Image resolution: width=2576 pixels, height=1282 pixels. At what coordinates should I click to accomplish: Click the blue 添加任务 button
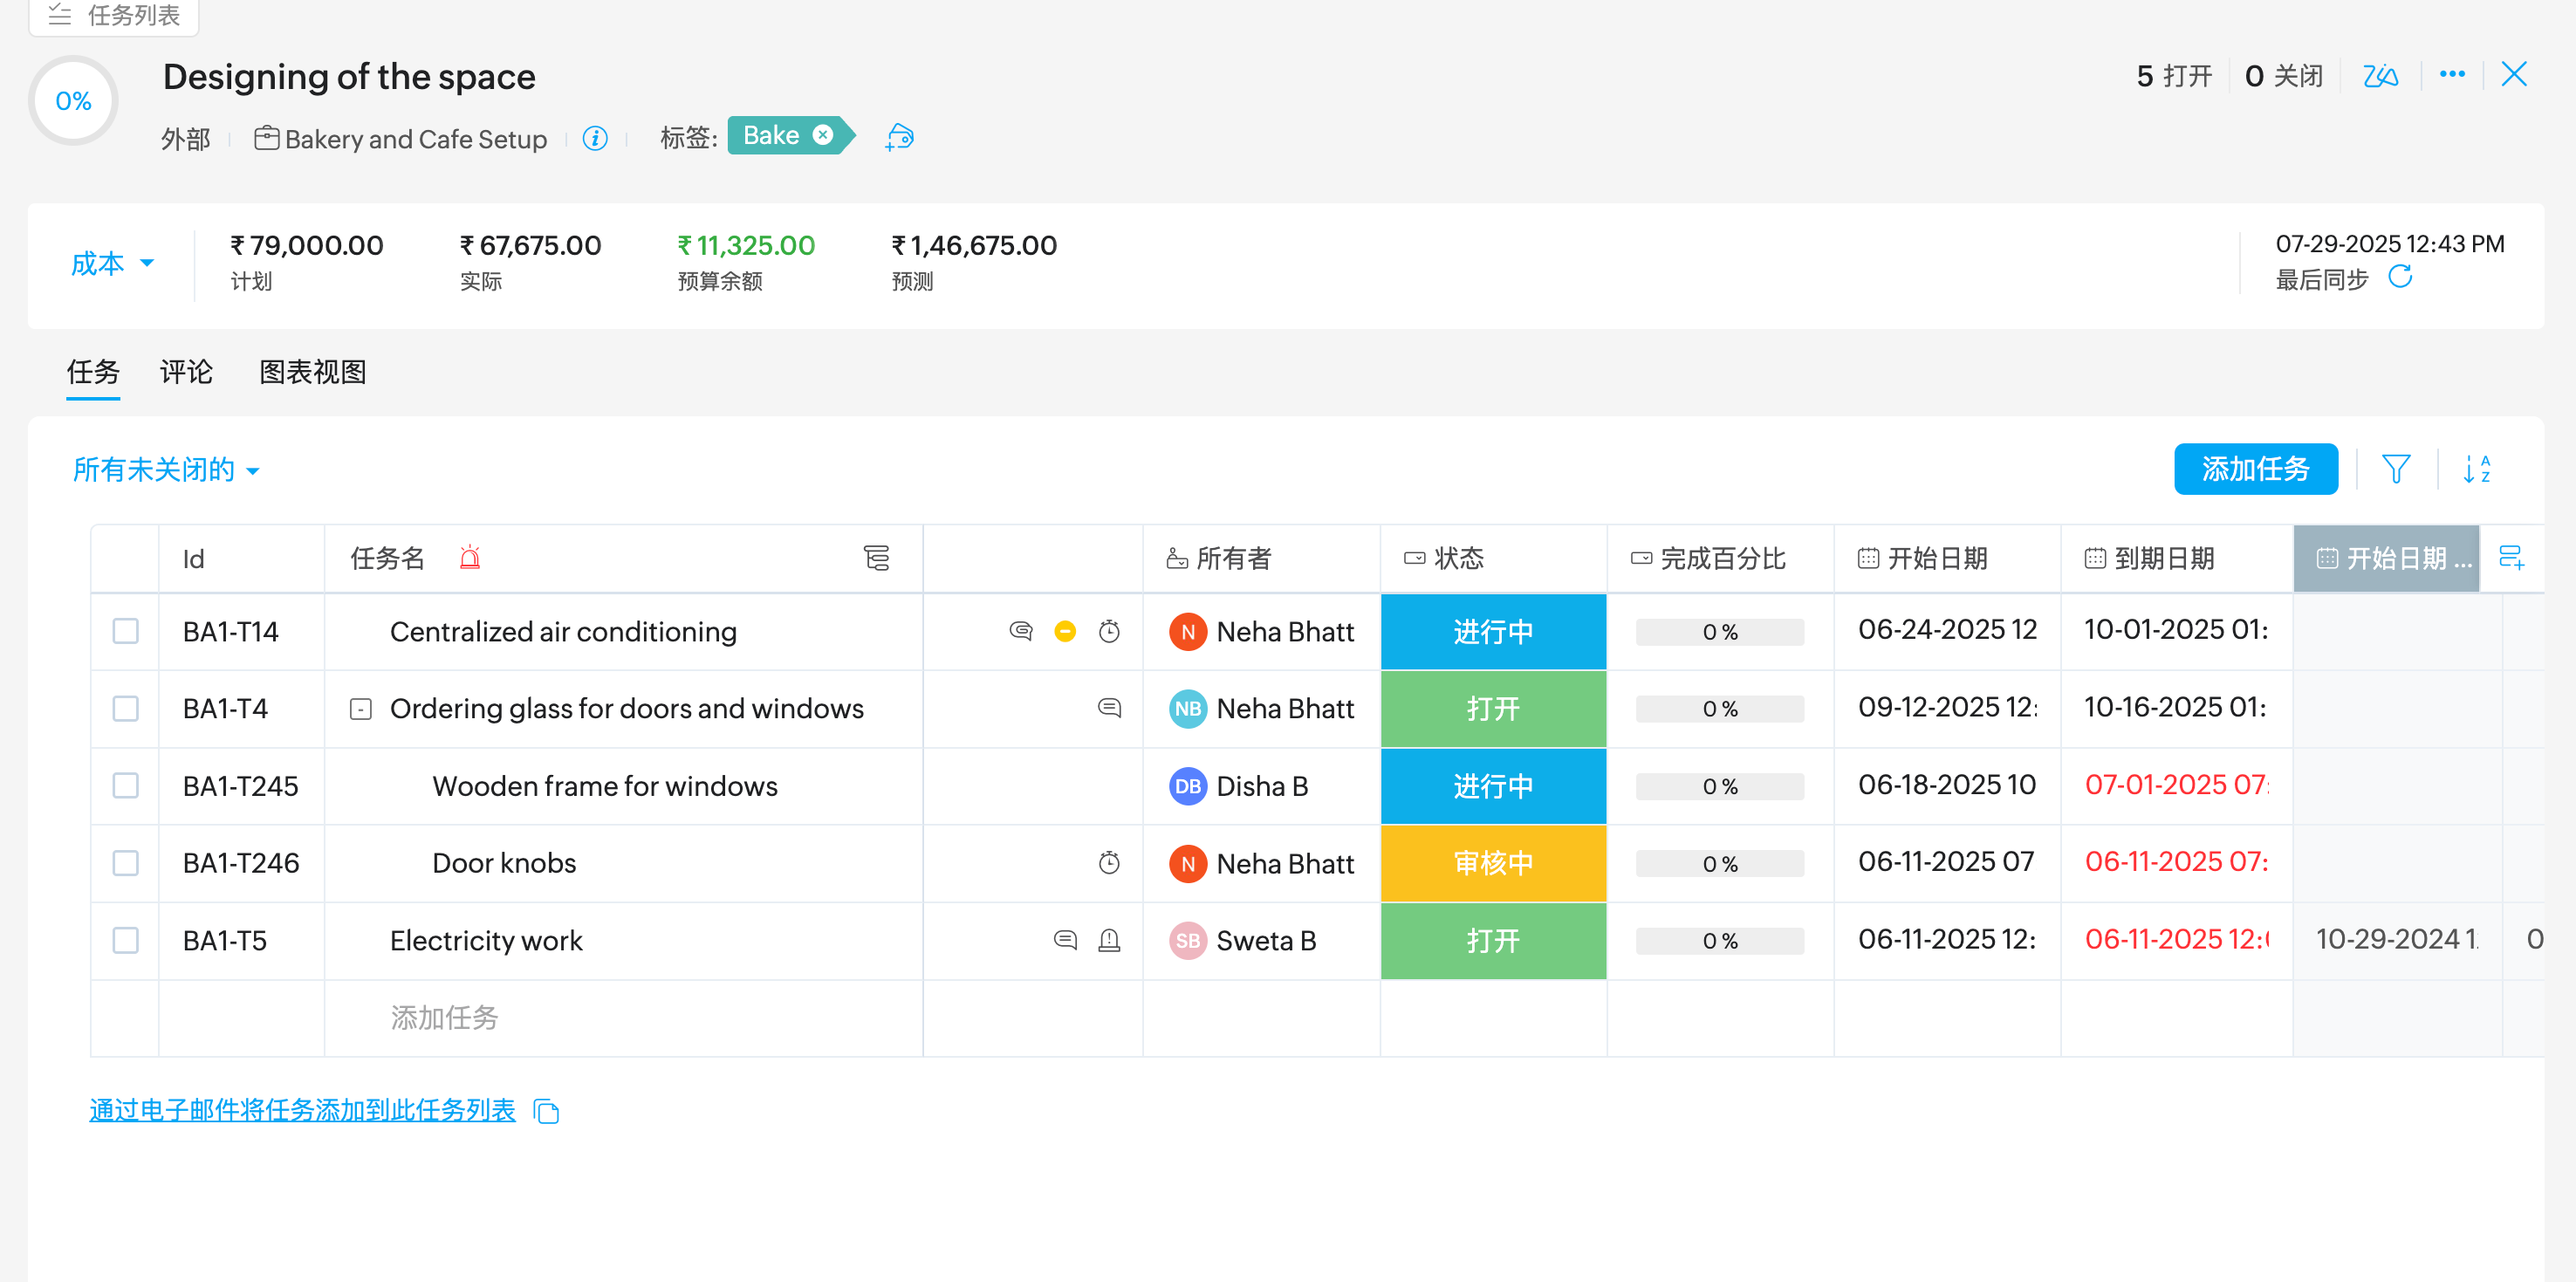[x=2255, y=469]
